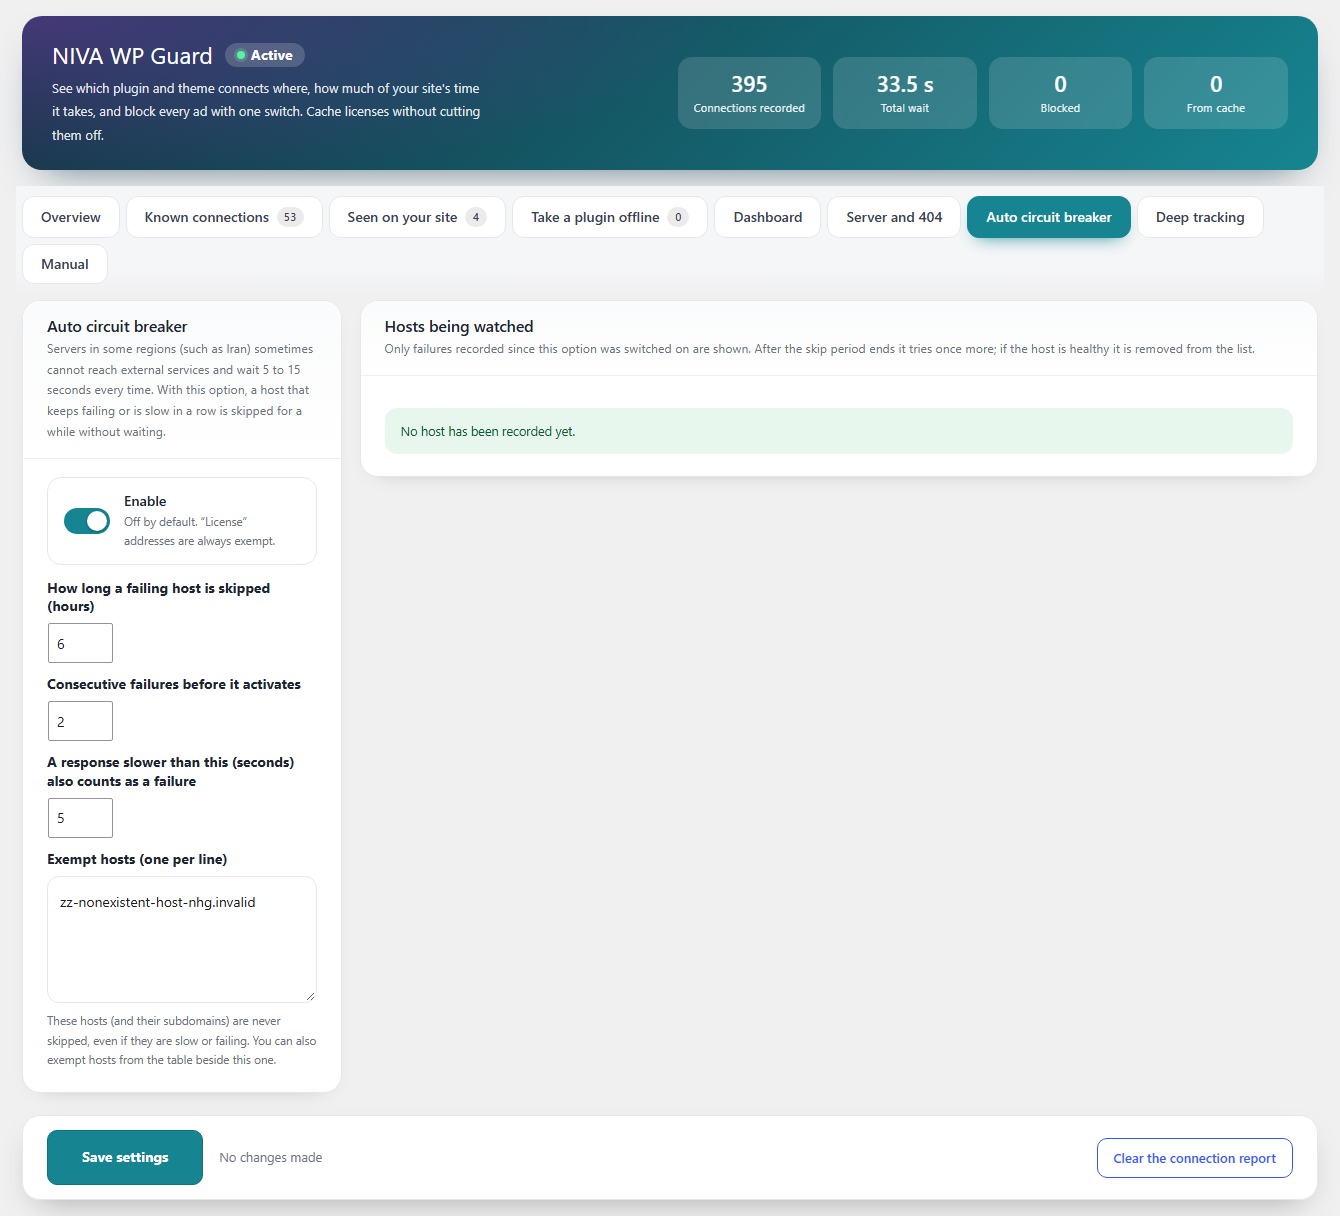1340x1216 pixels.
Task: Click inside the Exempt hosts textarea
Action: tap(182, 939)
